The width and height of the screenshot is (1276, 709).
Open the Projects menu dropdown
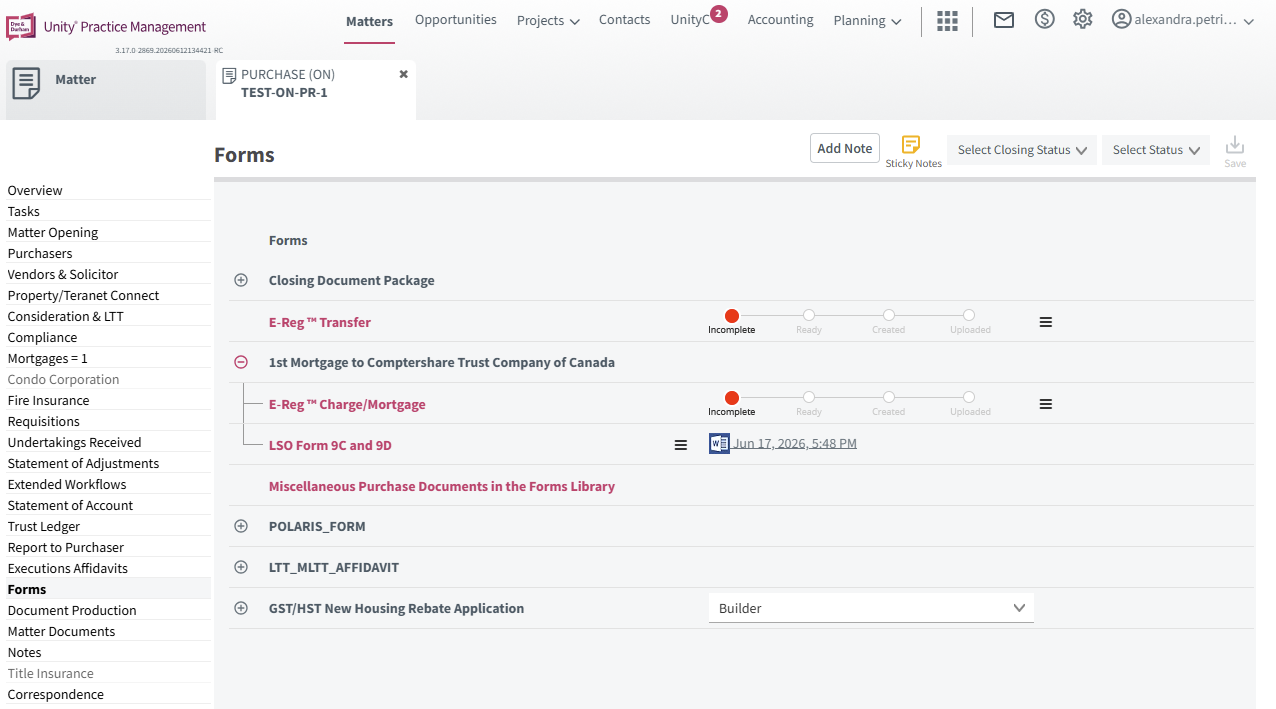click(x=548, y=20)
